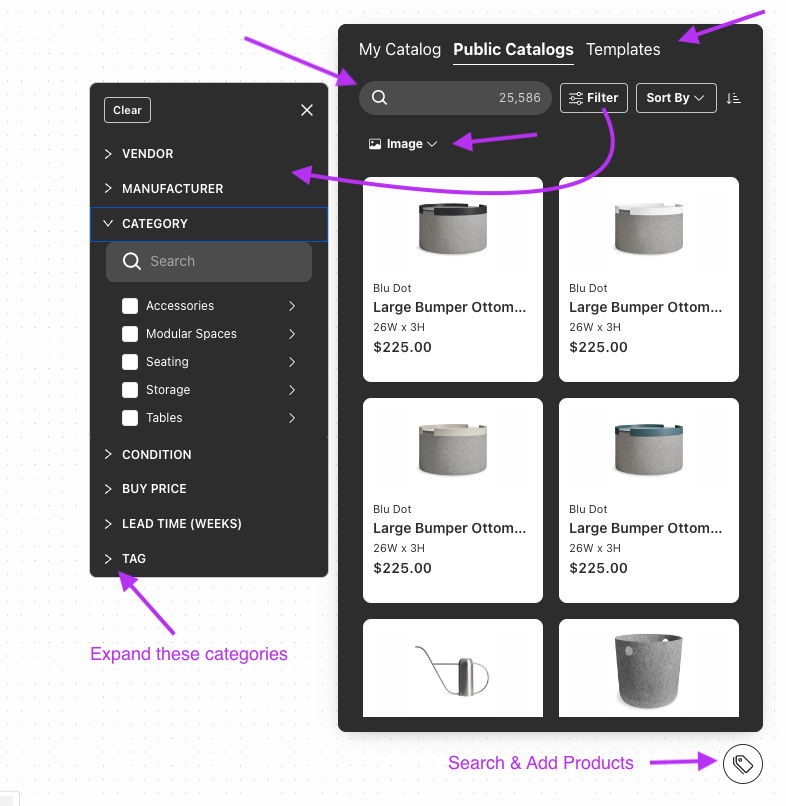
Task: Switch to the Templates tab
Action: coord(623,49)
